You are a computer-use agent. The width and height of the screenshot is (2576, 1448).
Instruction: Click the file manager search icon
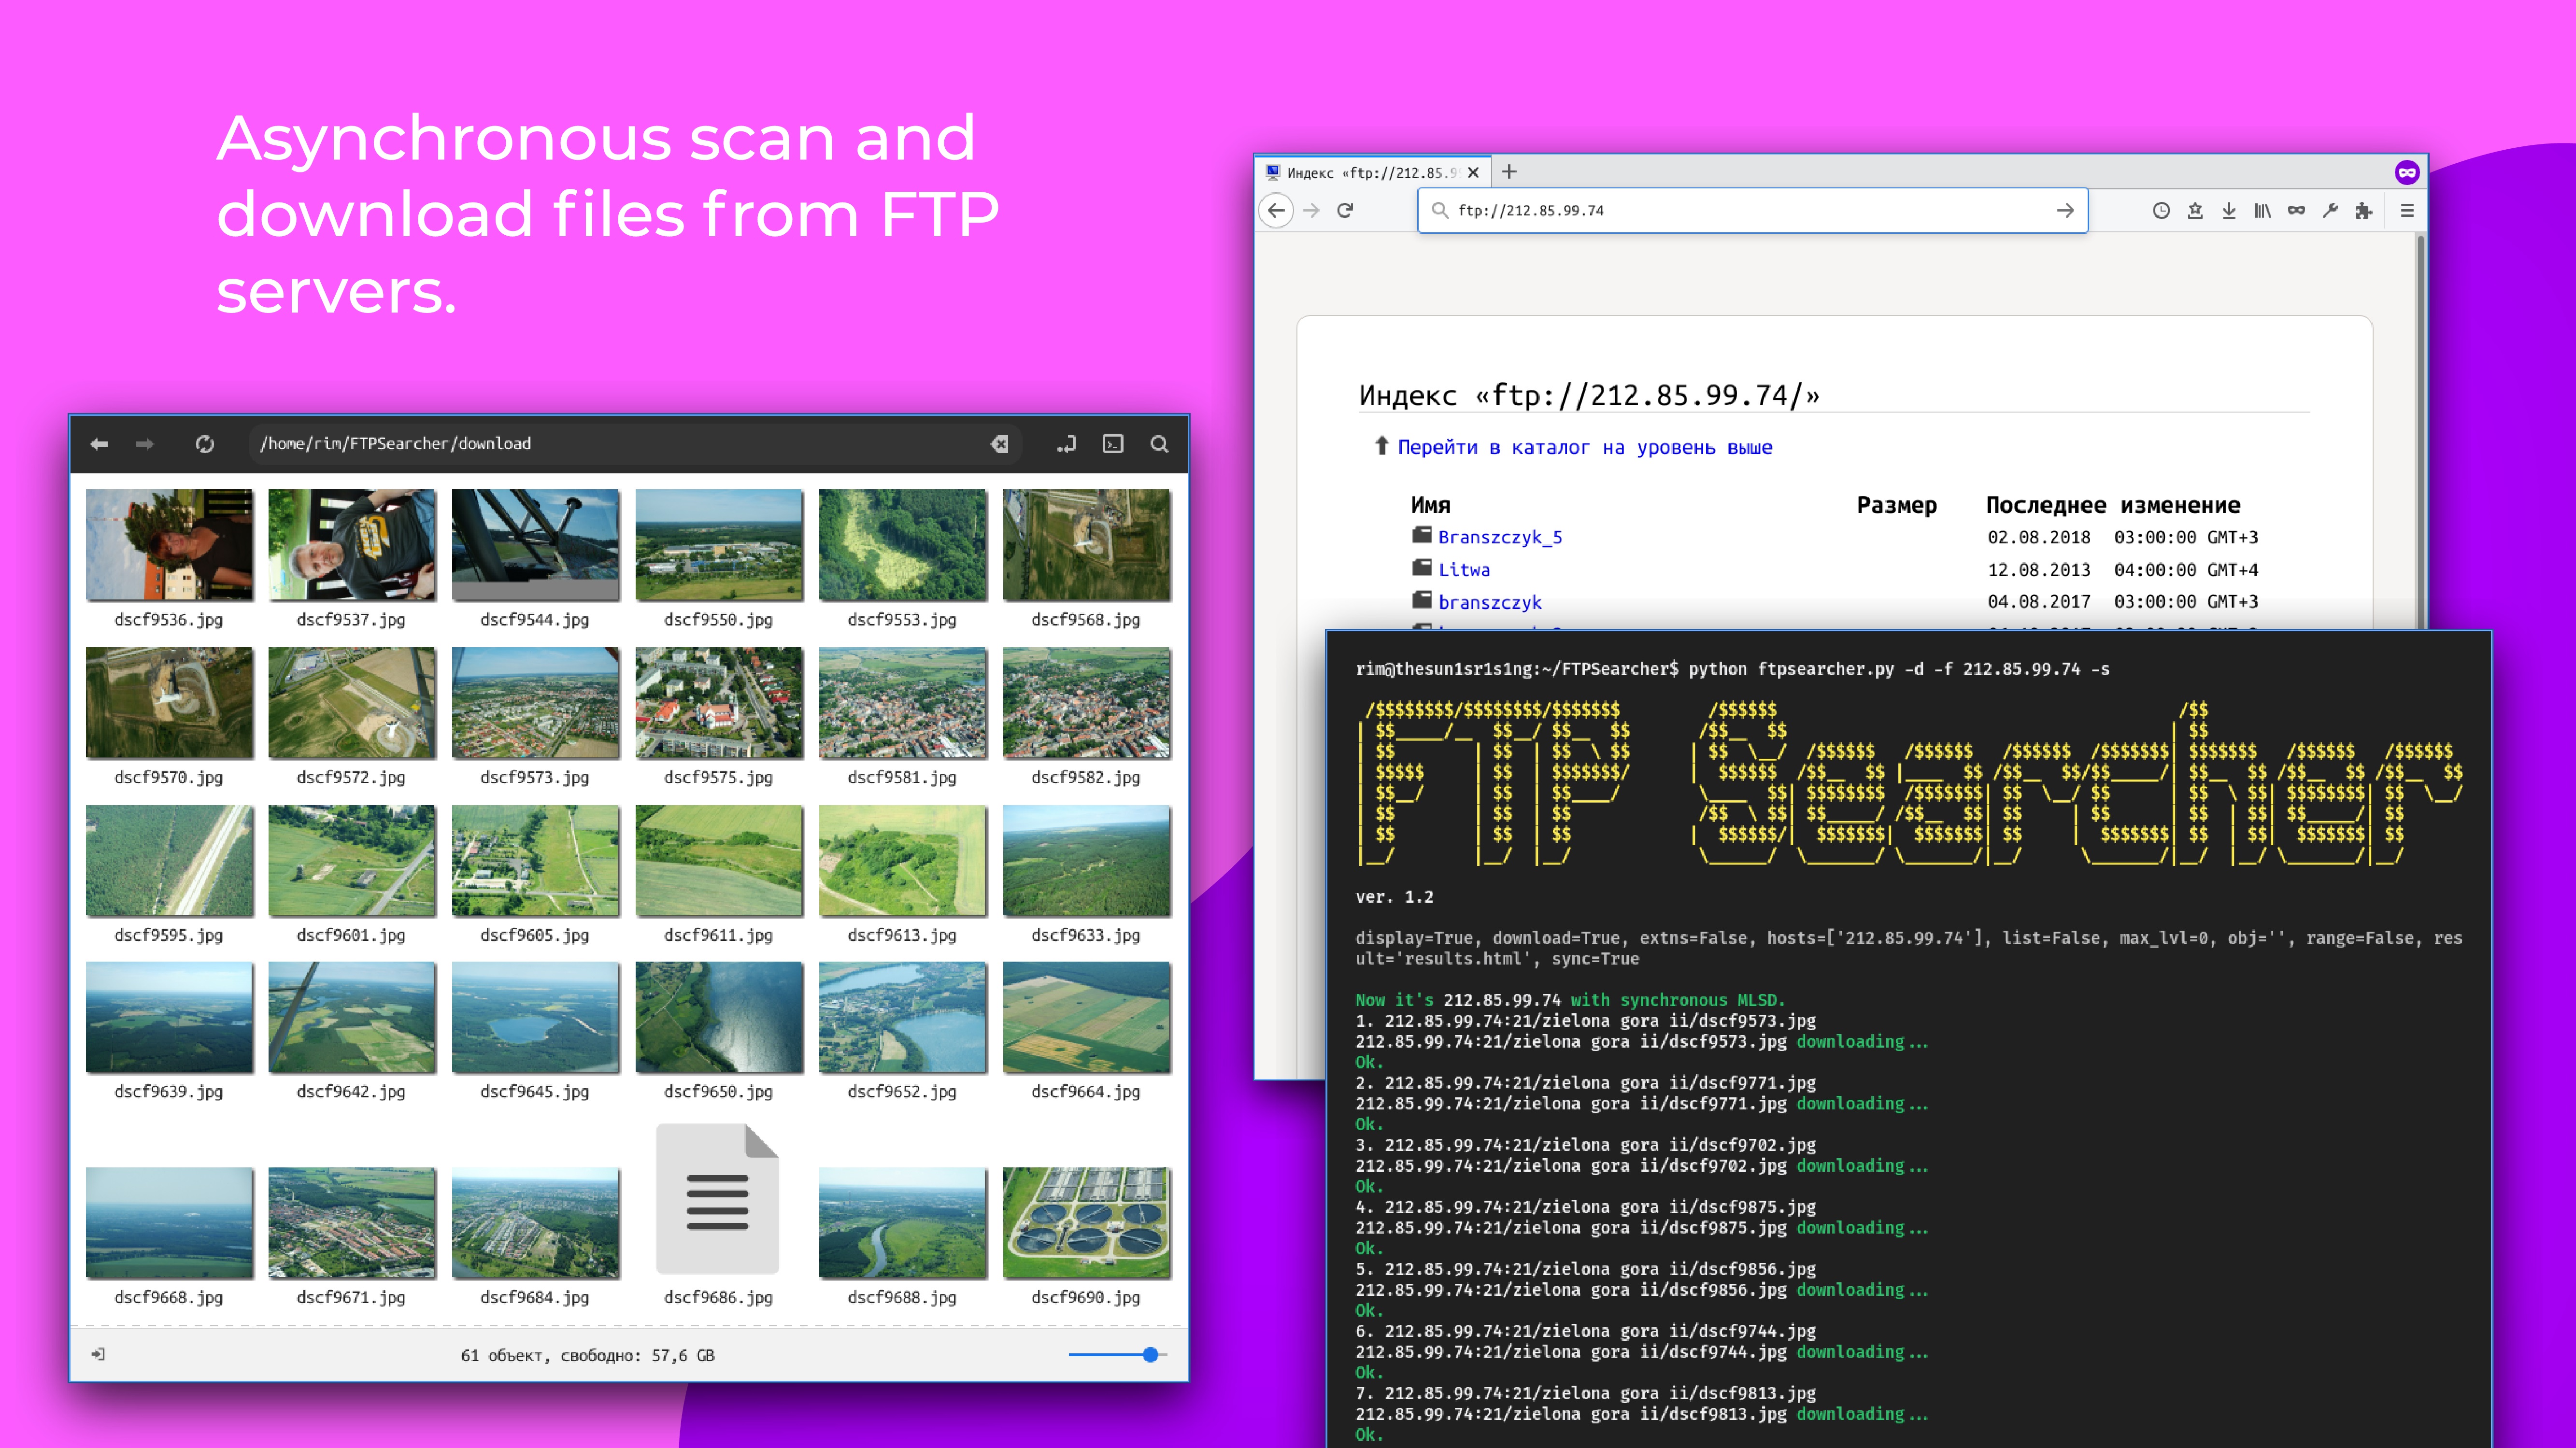click(1159, 444)
